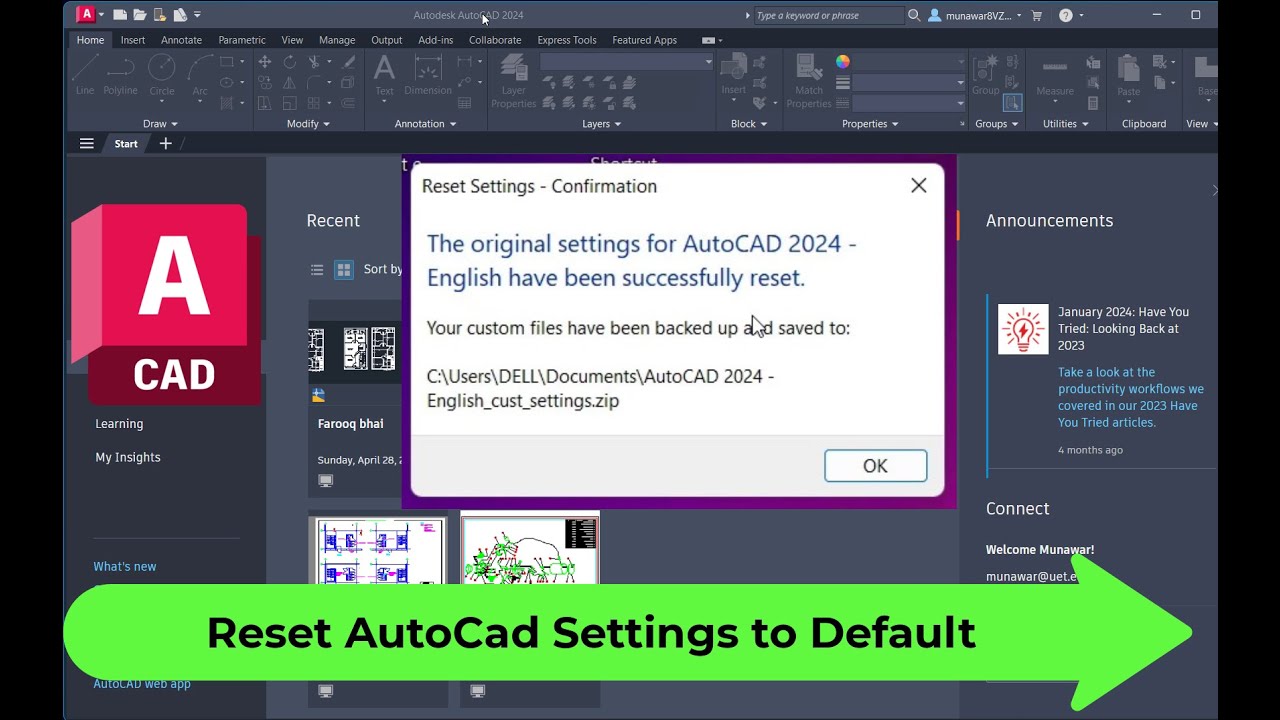This screenshot has height=720, width=1280.
Task: Switch Recent files to grid view
Action: click(x=344, y=269)
